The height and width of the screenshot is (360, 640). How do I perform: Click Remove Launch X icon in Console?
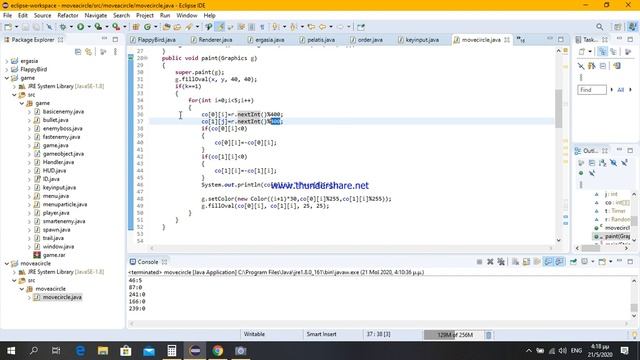490,262
